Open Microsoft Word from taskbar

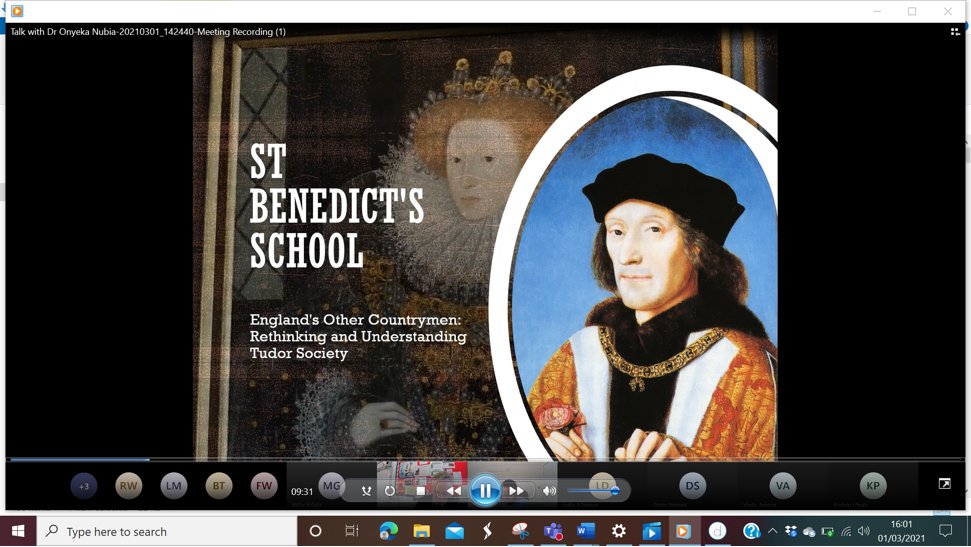(x=585, y=532)
